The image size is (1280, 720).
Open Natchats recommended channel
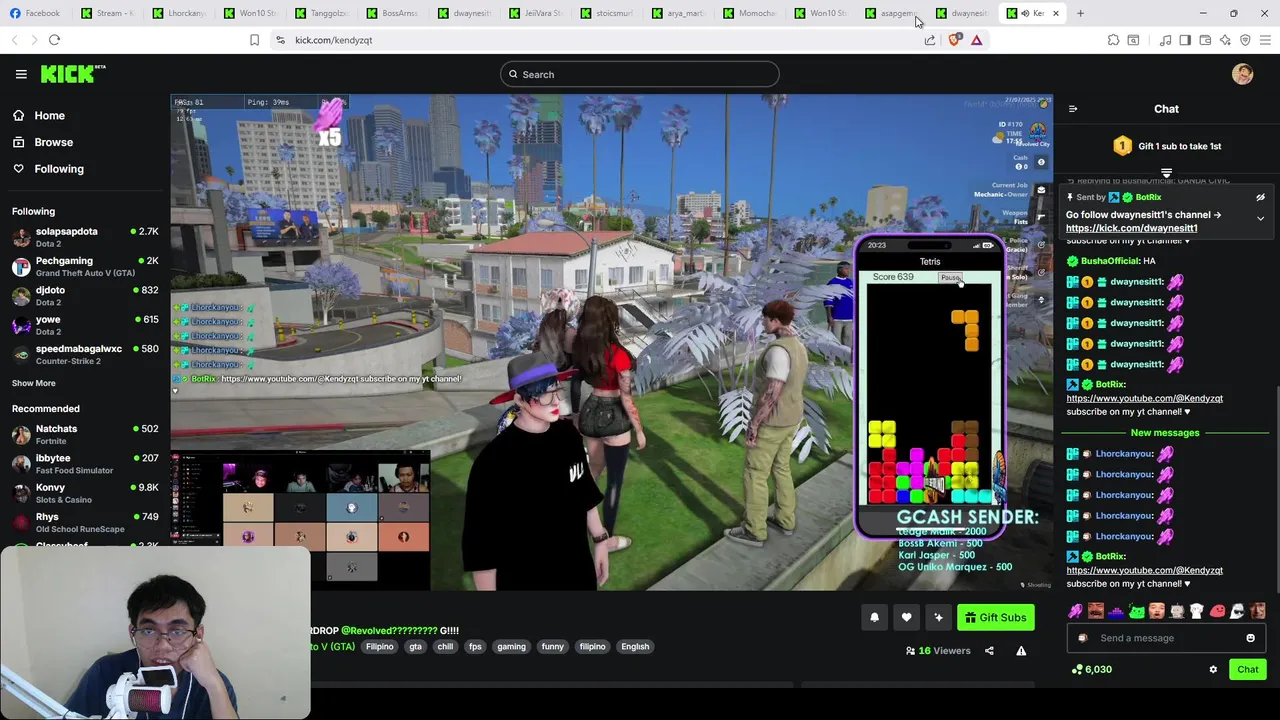(x=85, y=434)
